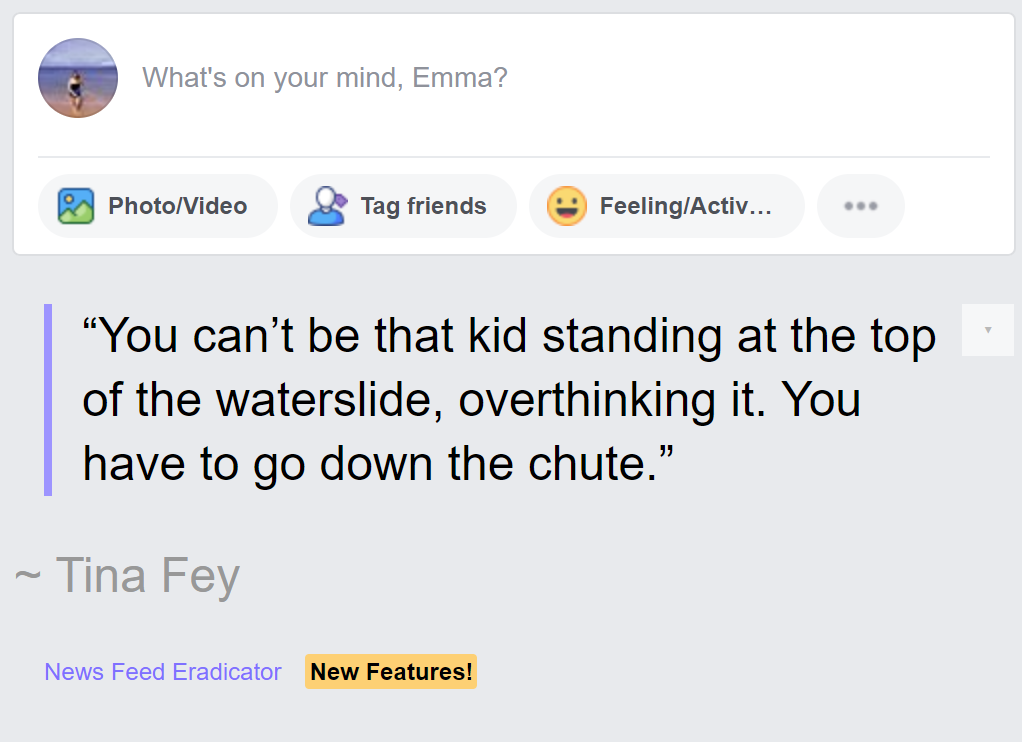Choose the Tag friends button text
Viewport: 1022px width, 742px height.
424,206
